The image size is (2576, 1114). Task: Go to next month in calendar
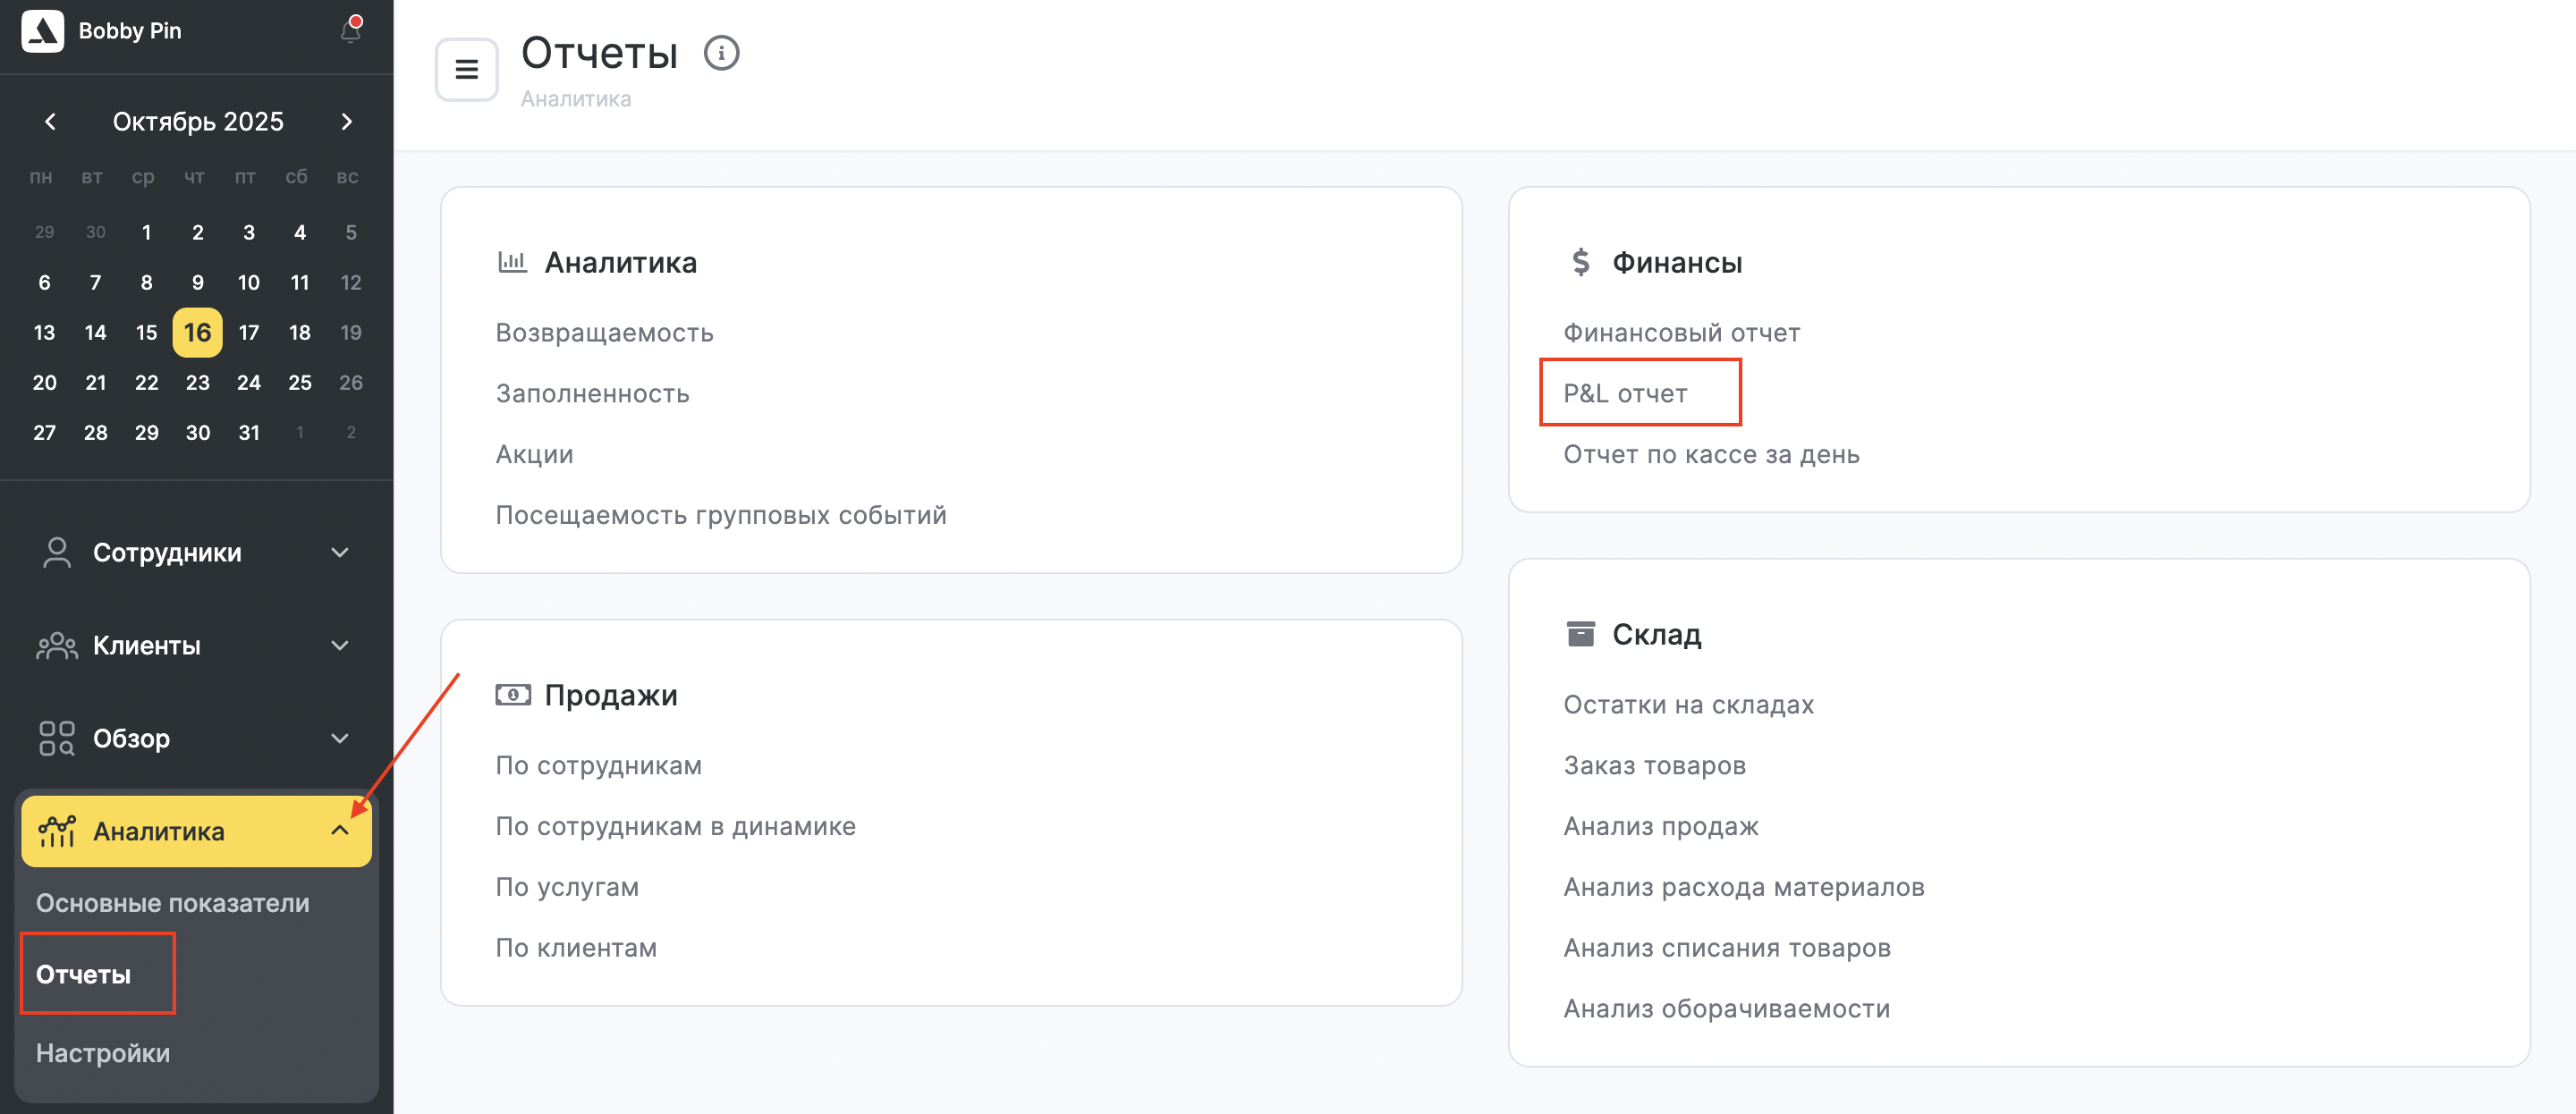347,122
